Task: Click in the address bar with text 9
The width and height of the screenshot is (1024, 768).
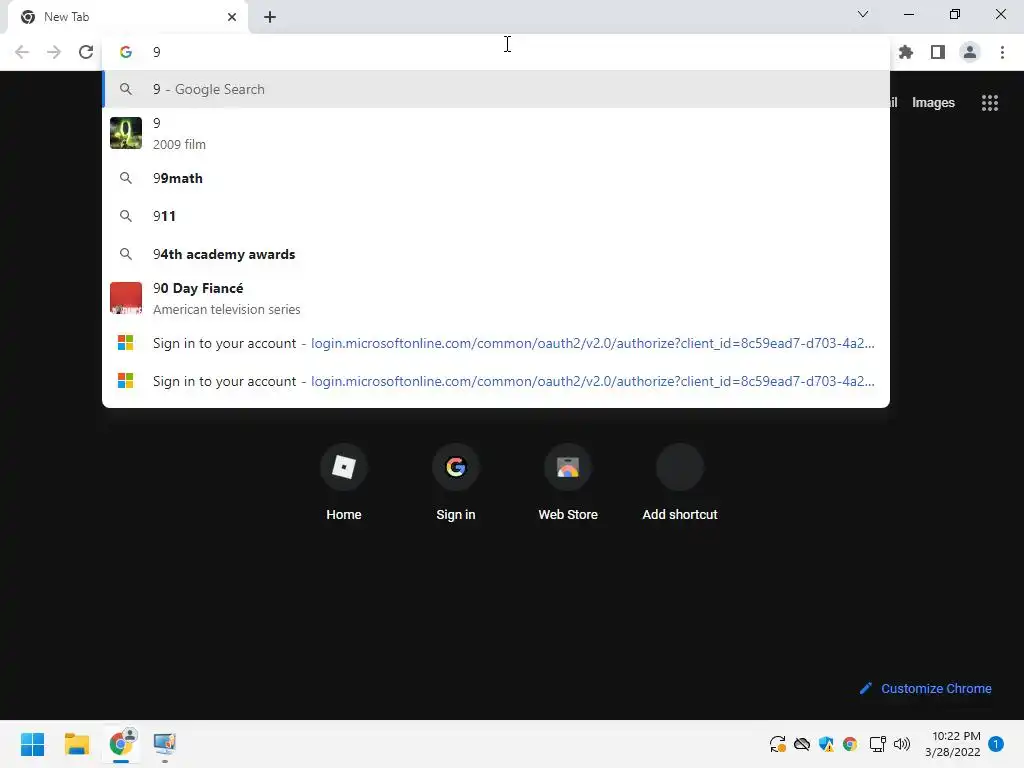Action: point(496,52)
